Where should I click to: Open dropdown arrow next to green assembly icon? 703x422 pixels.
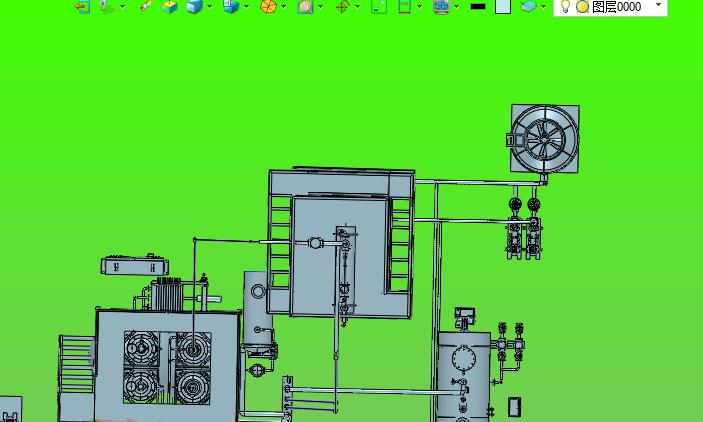(122, 6)
